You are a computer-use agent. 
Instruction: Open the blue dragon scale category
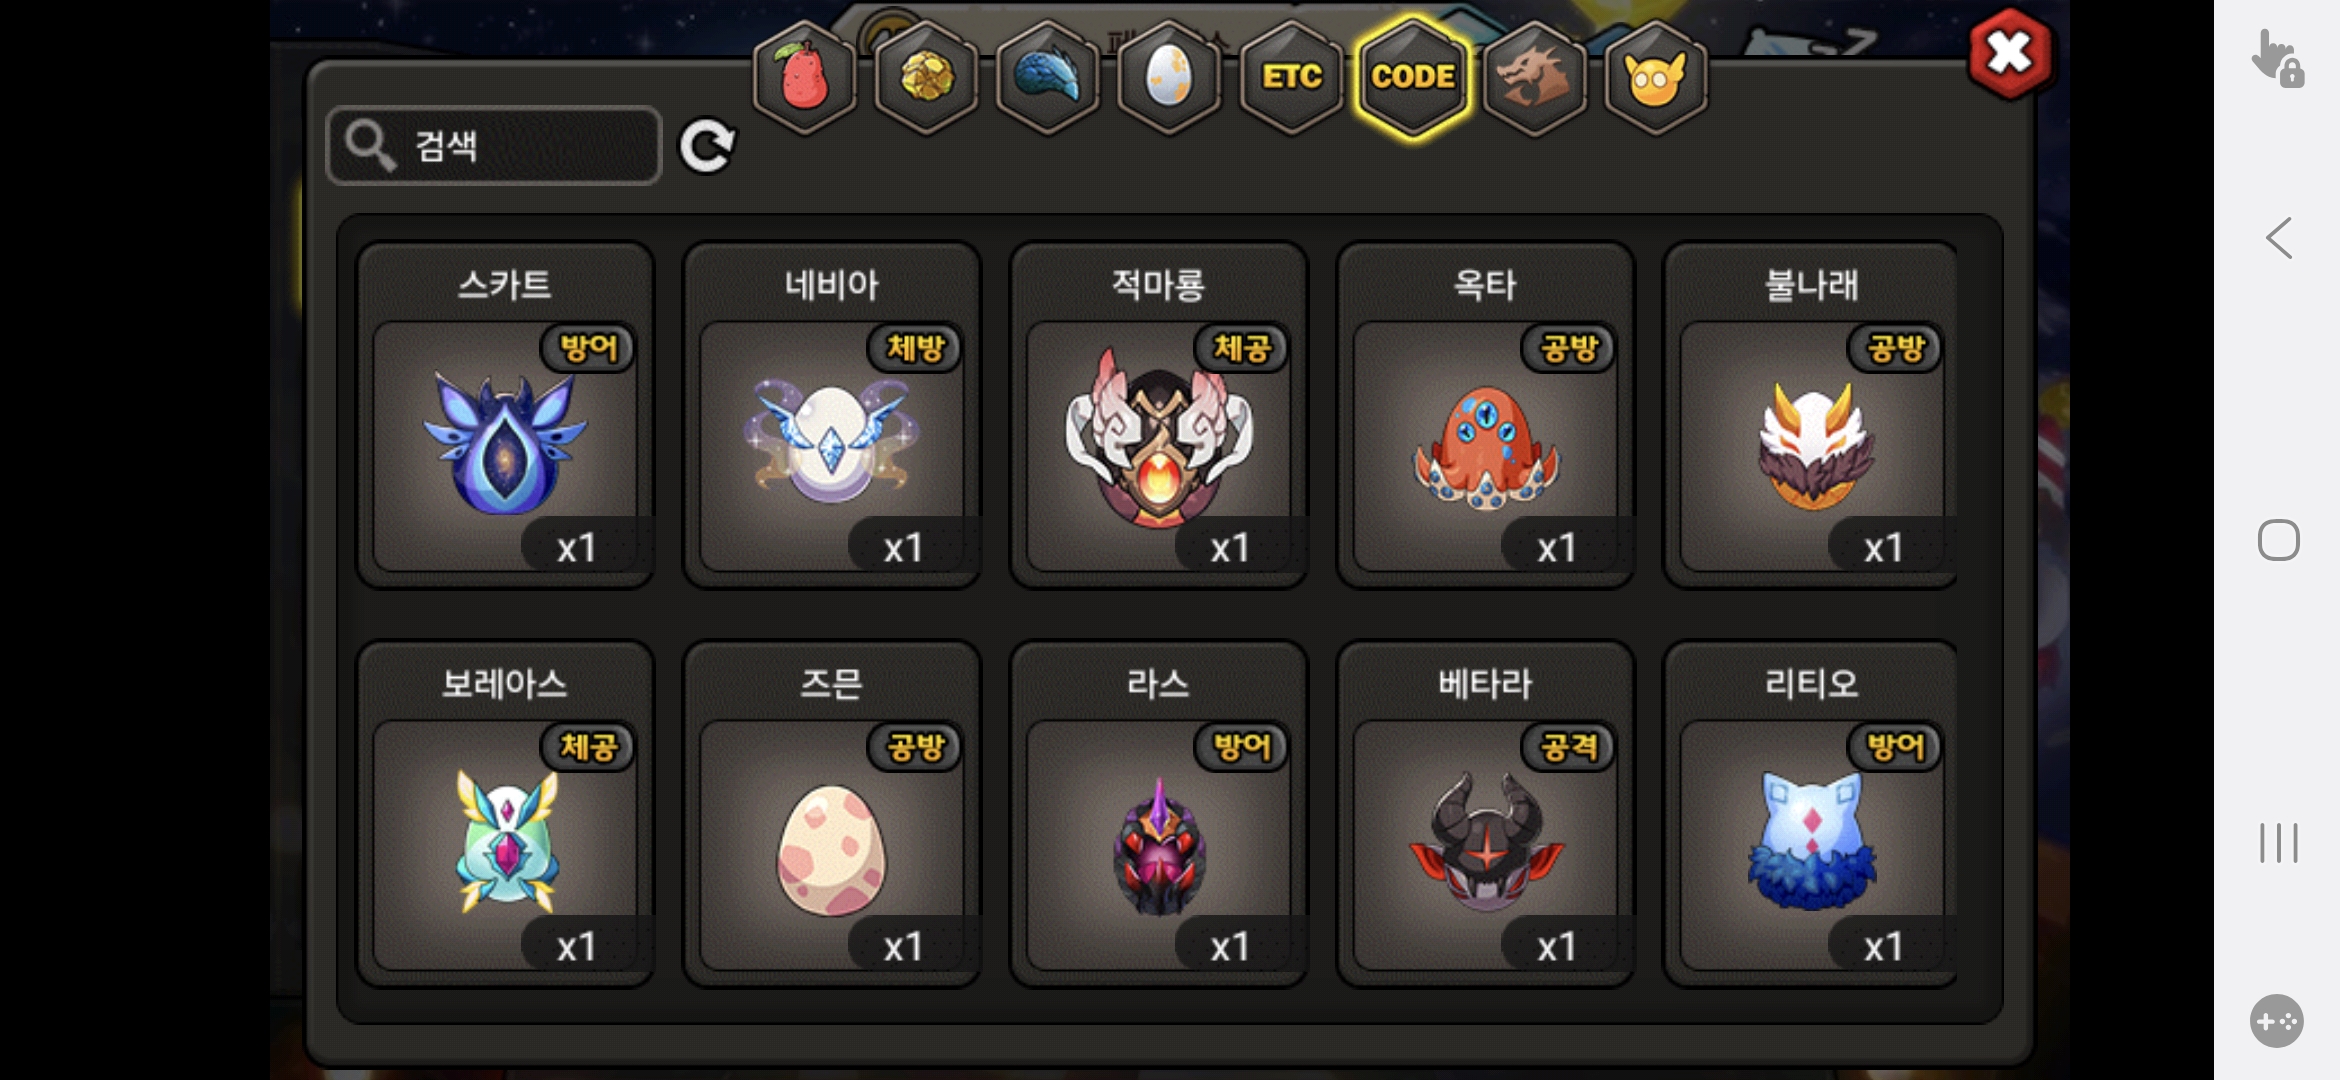pos(1047,77)
